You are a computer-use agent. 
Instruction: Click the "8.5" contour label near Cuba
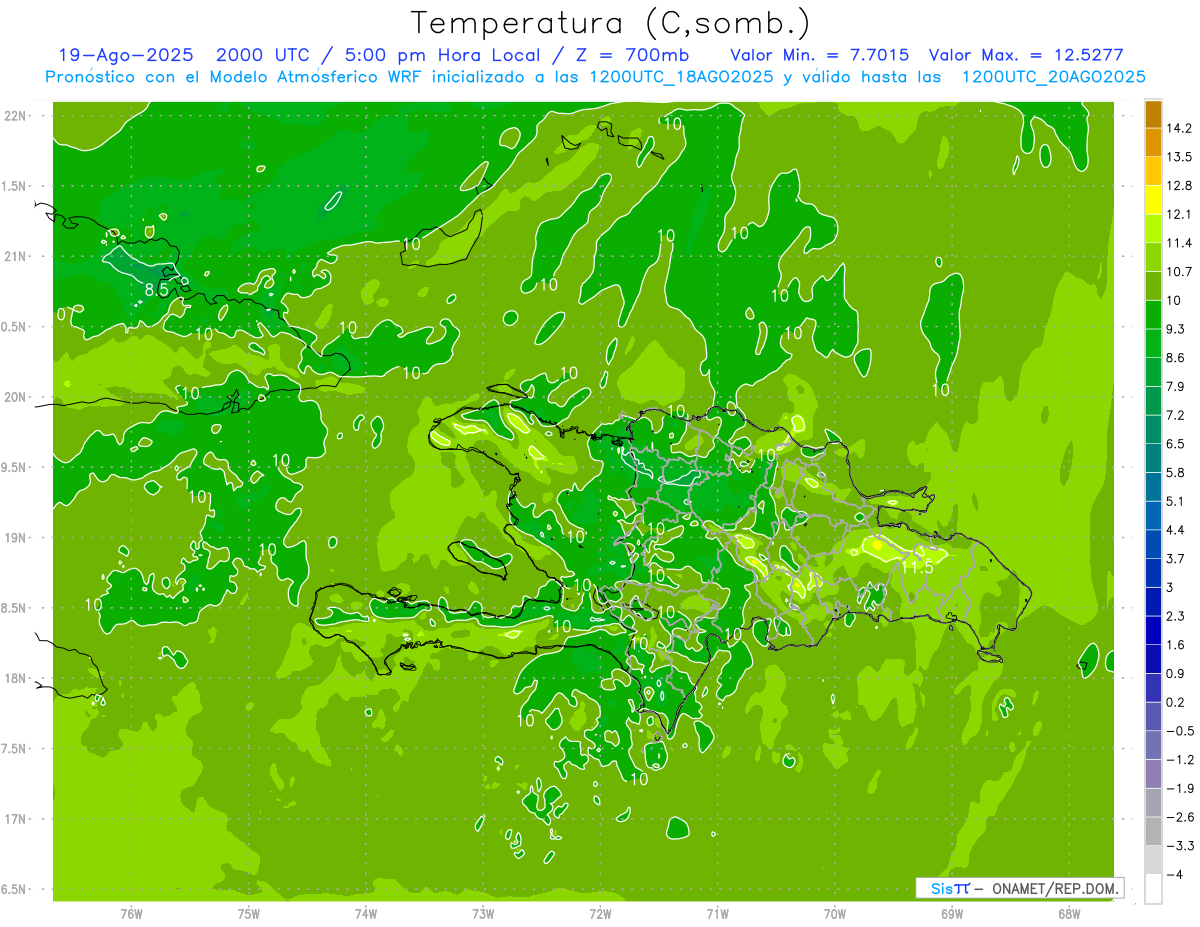157,290
